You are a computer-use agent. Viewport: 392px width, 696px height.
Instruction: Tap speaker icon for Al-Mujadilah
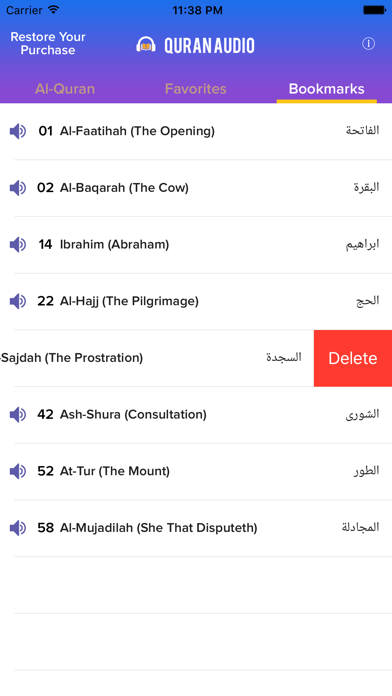(x=18, y=528)
